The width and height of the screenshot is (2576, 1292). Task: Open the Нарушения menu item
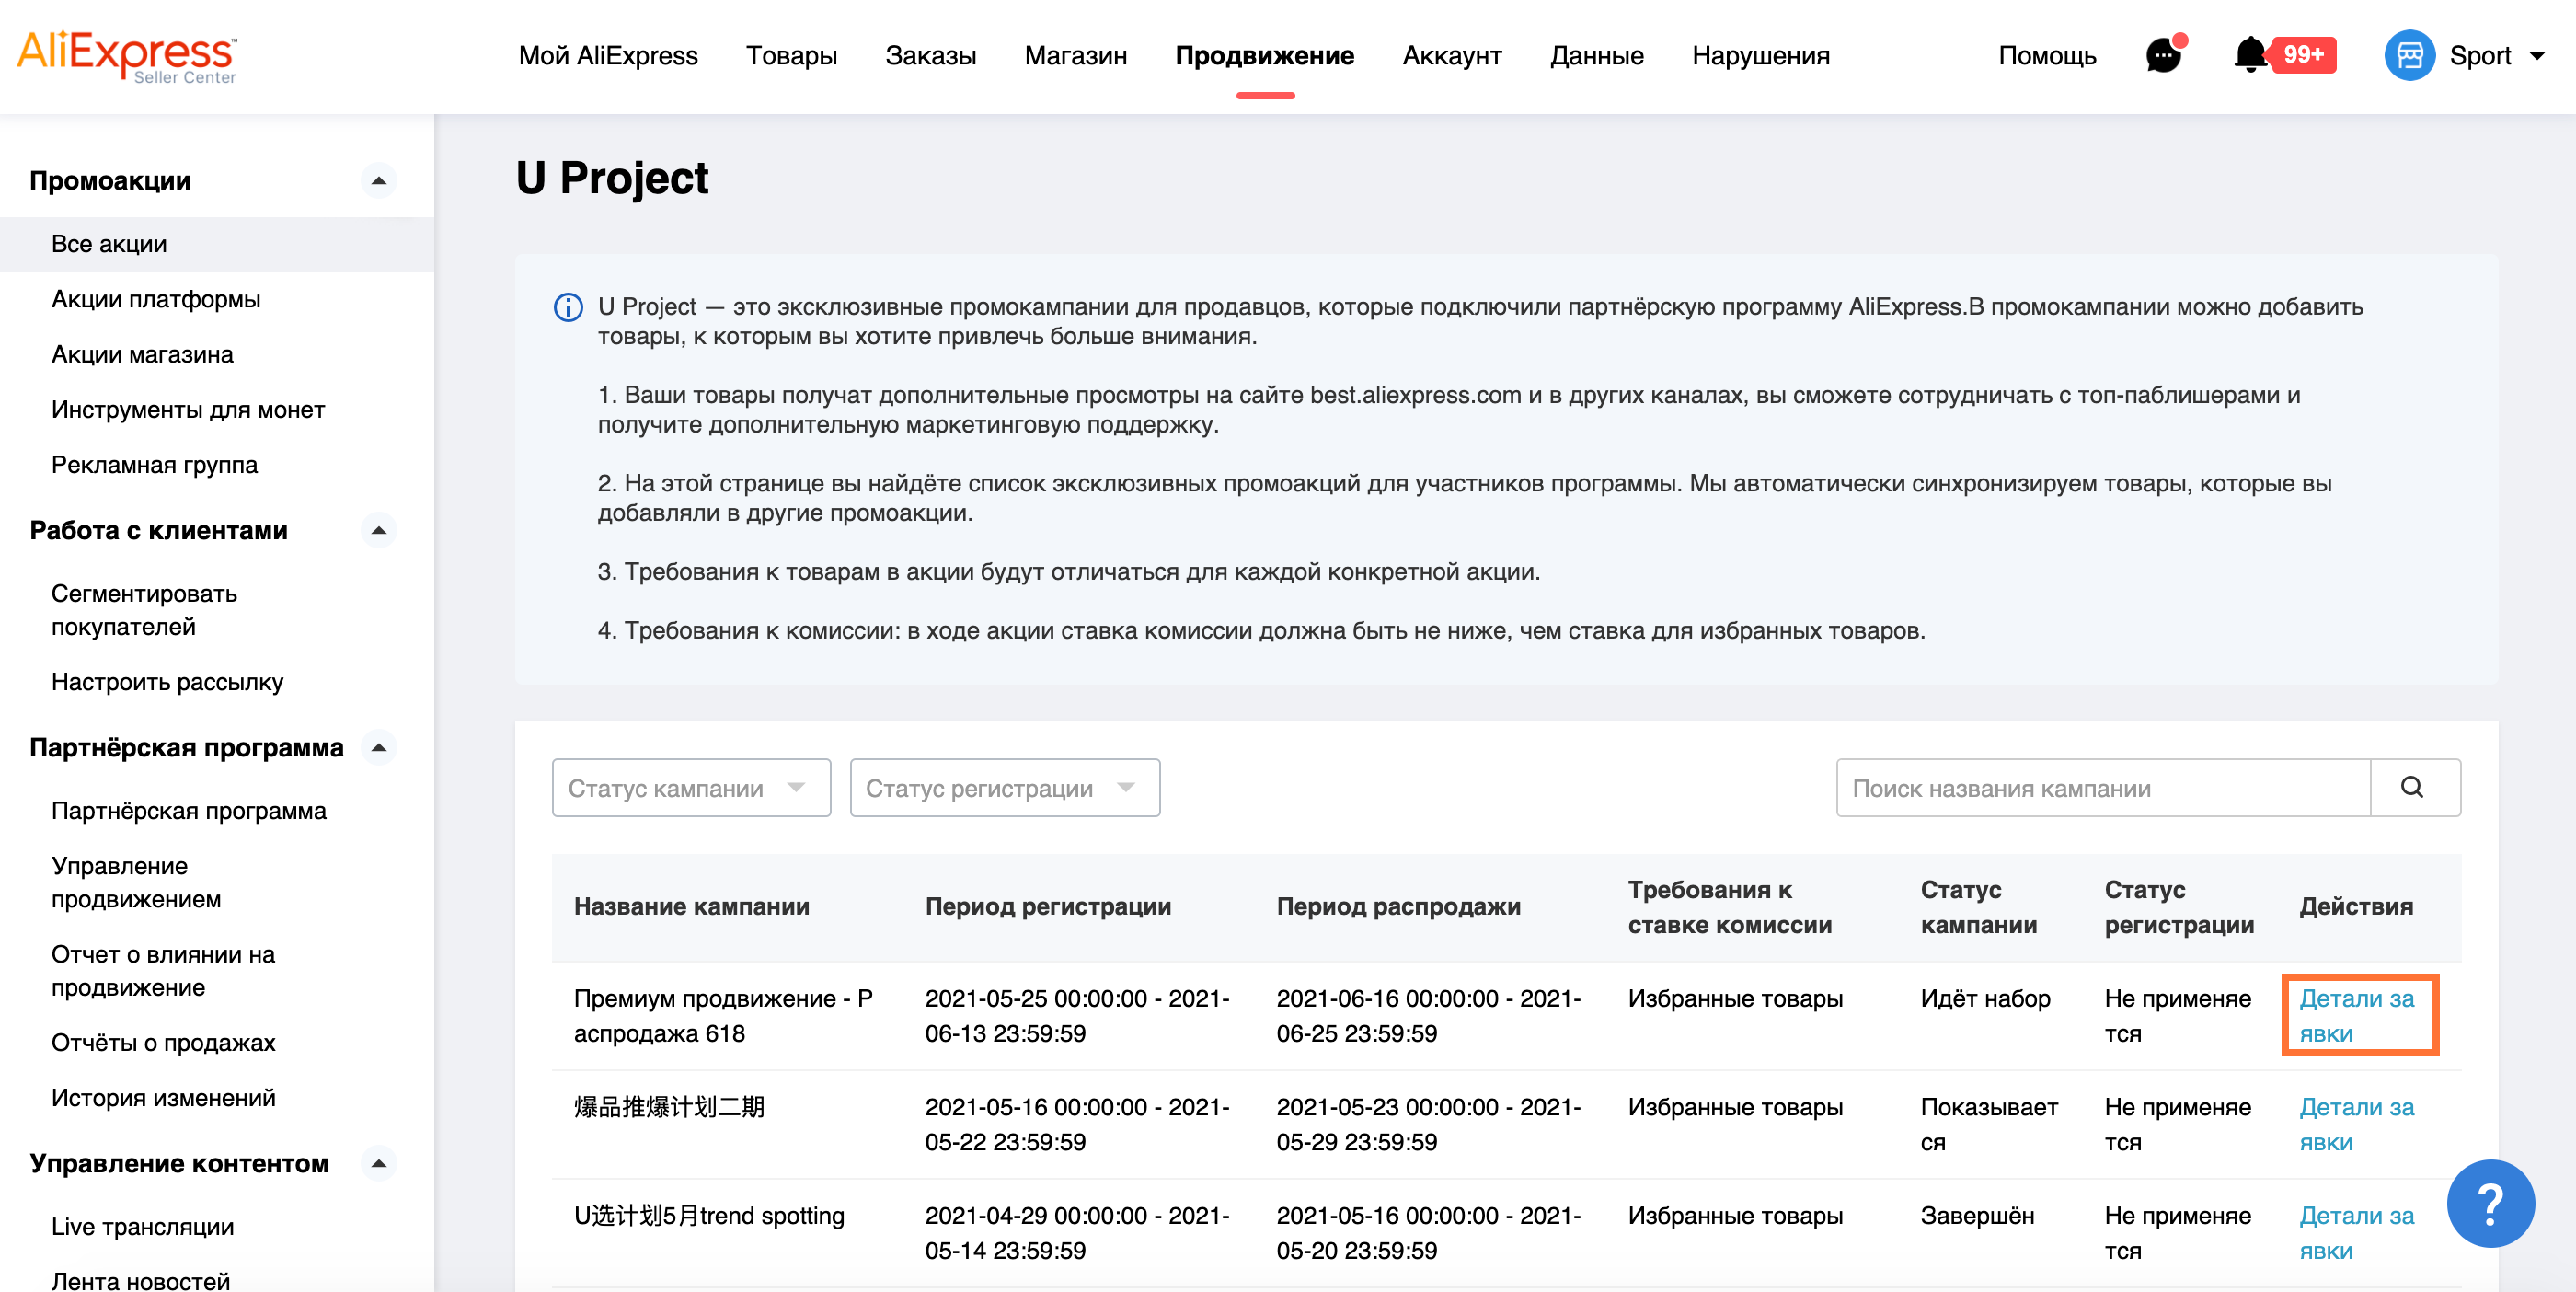[1760, 56]
